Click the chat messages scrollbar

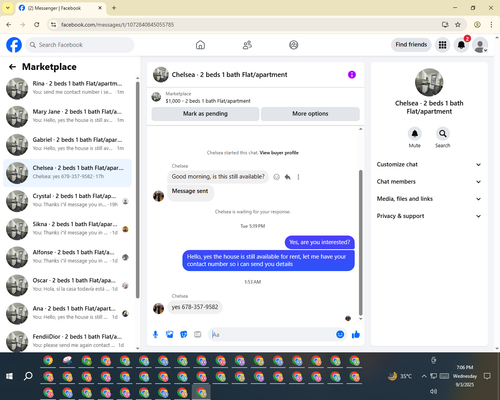click(x=360, y=243)
